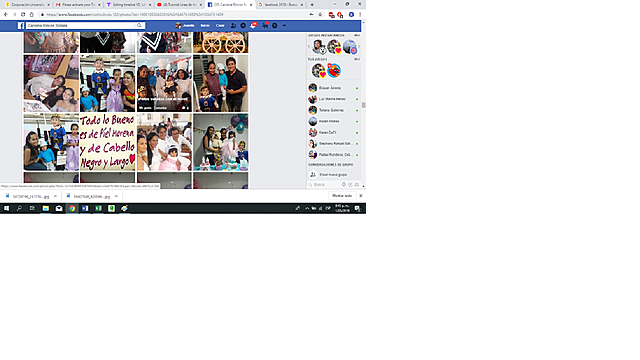
Task: Open File Explorer from taskbar
Action: tap(46, 208)
